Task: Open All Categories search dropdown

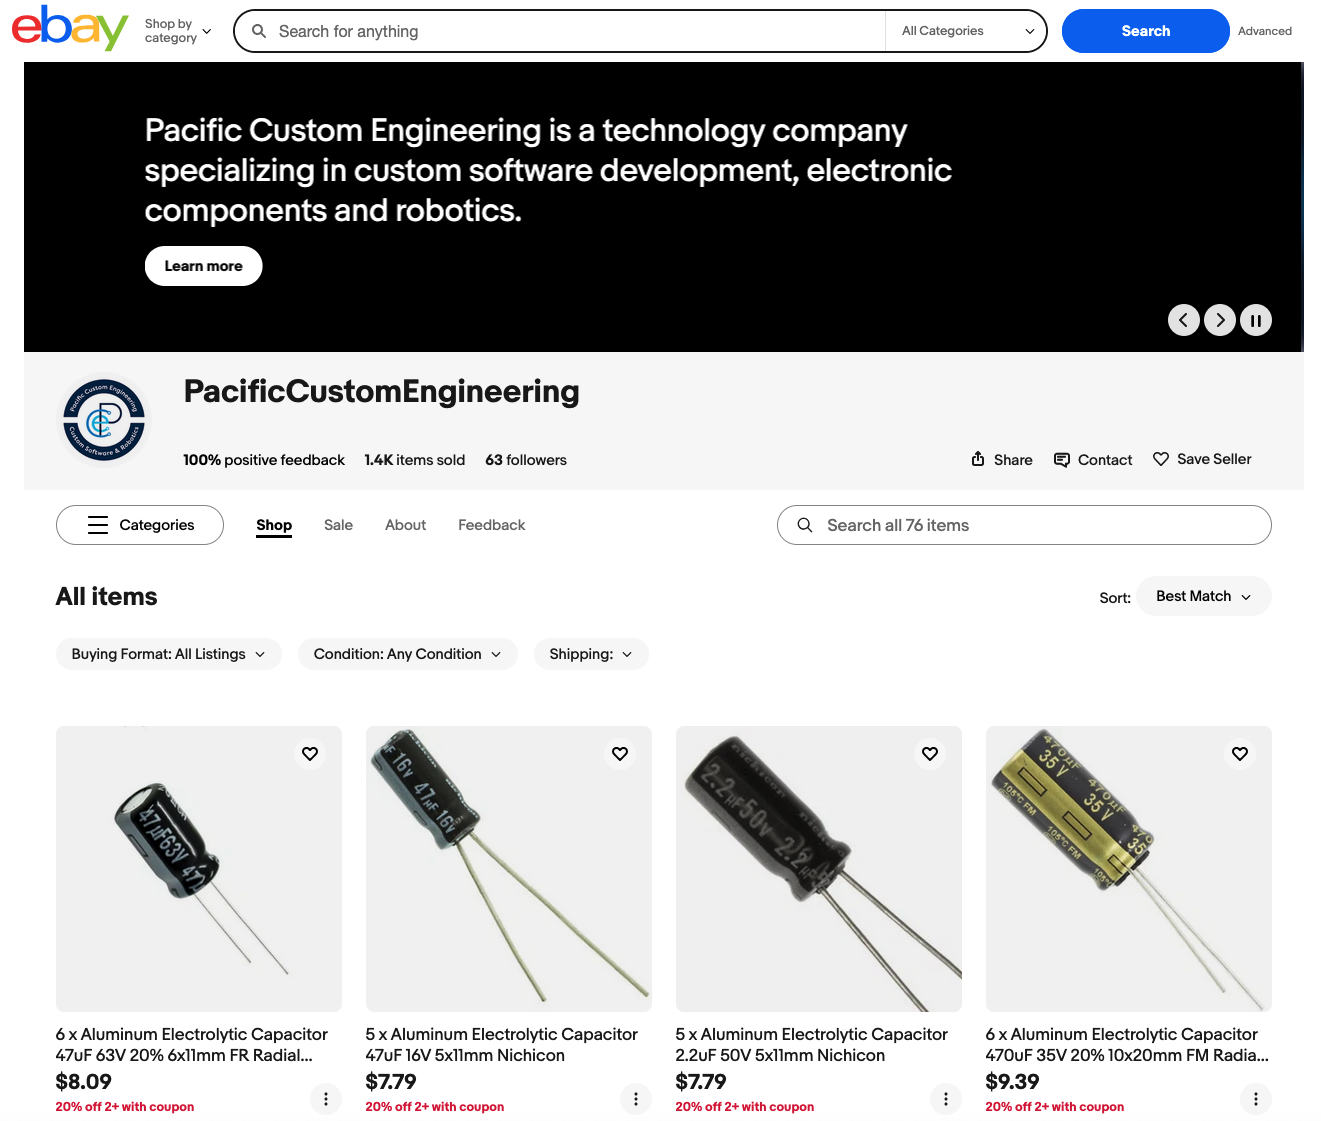Action: coord(966,31)
